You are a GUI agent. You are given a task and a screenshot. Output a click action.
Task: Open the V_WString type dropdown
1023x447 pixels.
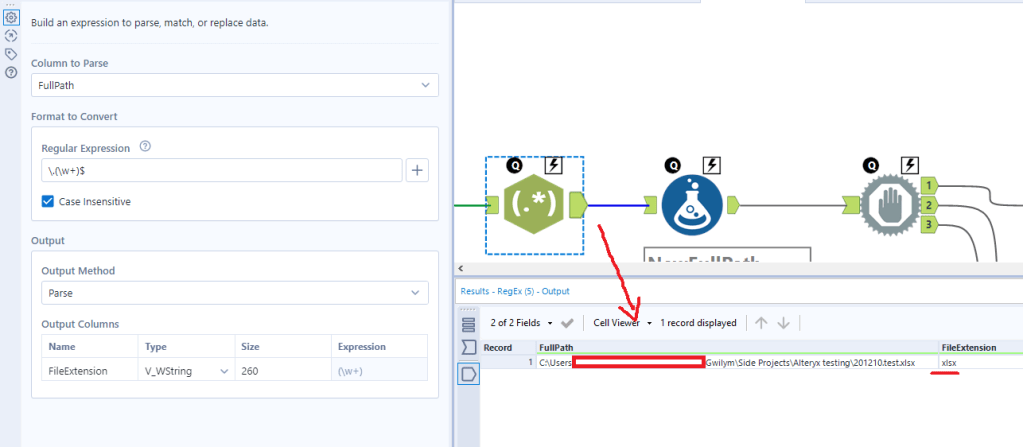click(184, 371)
